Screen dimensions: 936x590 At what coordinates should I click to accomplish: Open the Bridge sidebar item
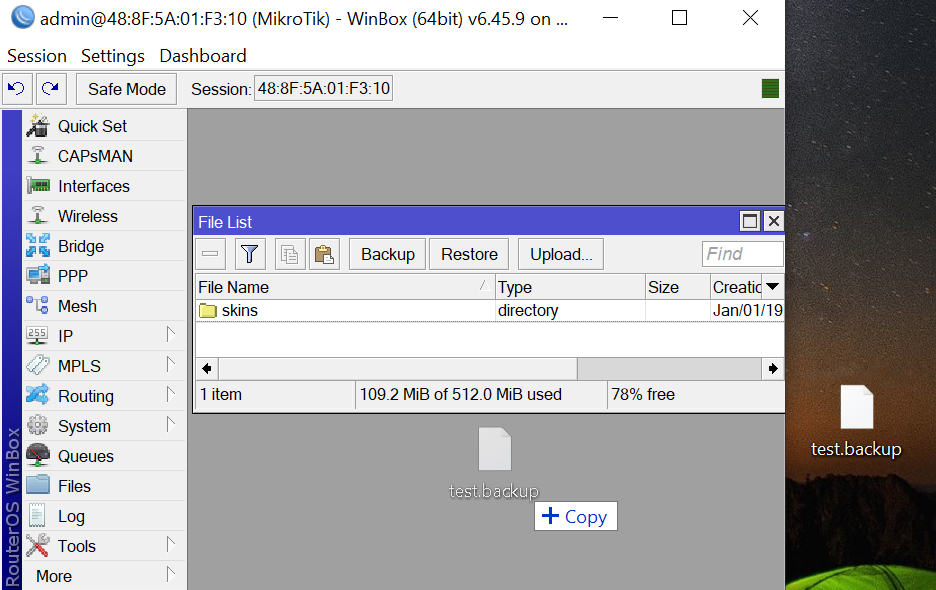104,246
